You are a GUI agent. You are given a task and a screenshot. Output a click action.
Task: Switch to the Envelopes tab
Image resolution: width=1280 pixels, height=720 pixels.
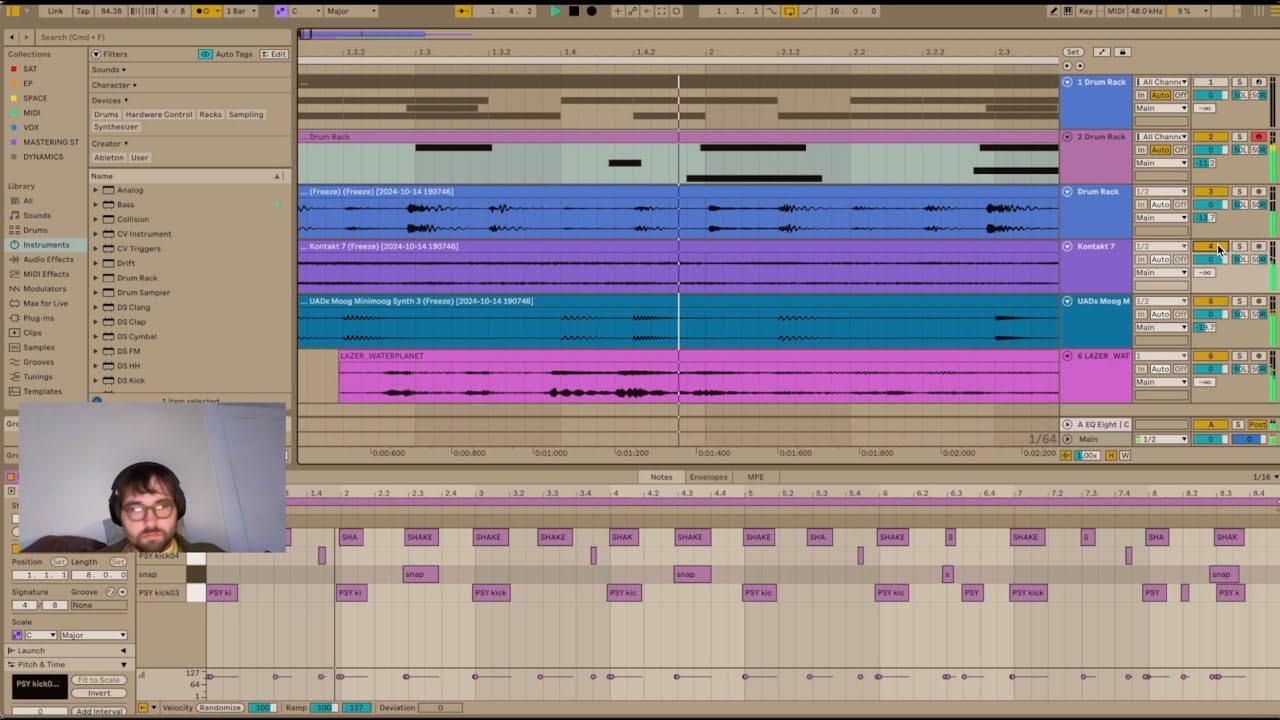tap(708, 477)
